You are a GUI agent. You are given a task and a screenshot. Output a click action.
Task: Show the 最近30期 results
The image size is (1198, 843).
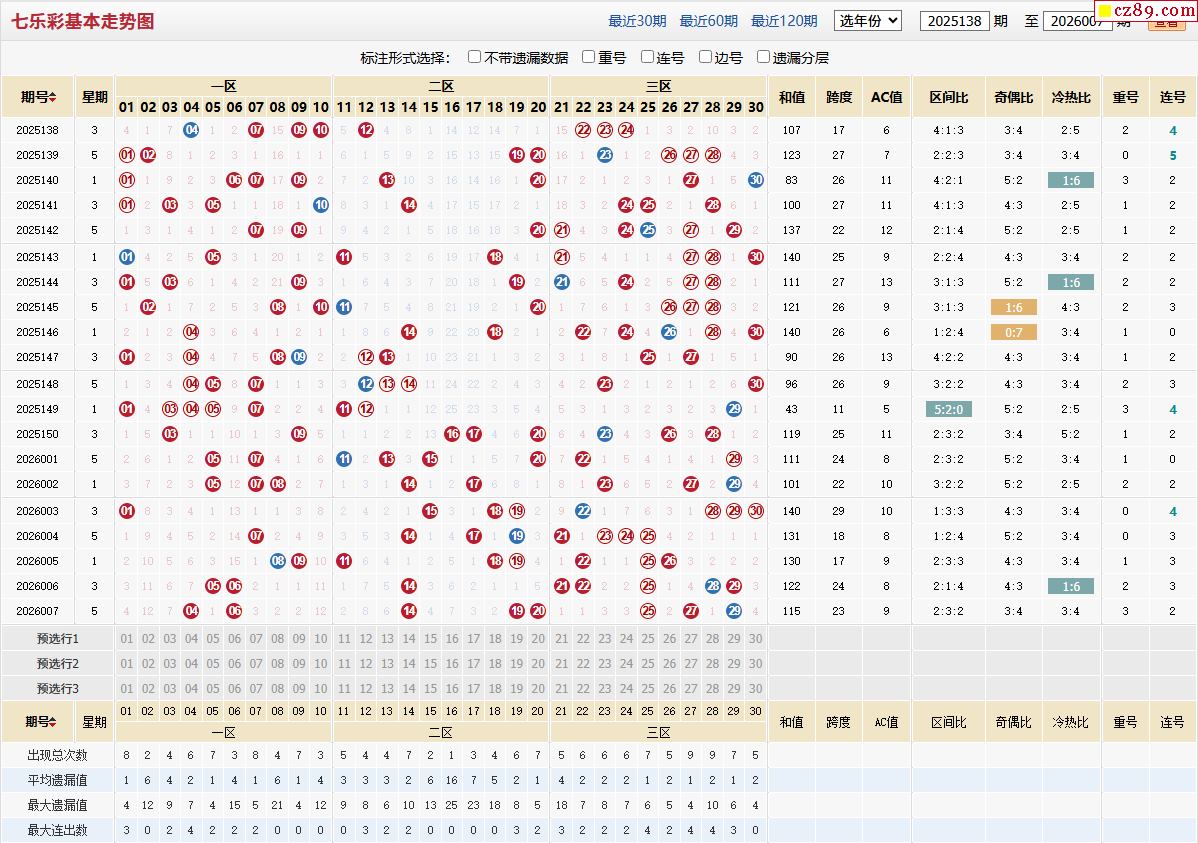point(637,21)
